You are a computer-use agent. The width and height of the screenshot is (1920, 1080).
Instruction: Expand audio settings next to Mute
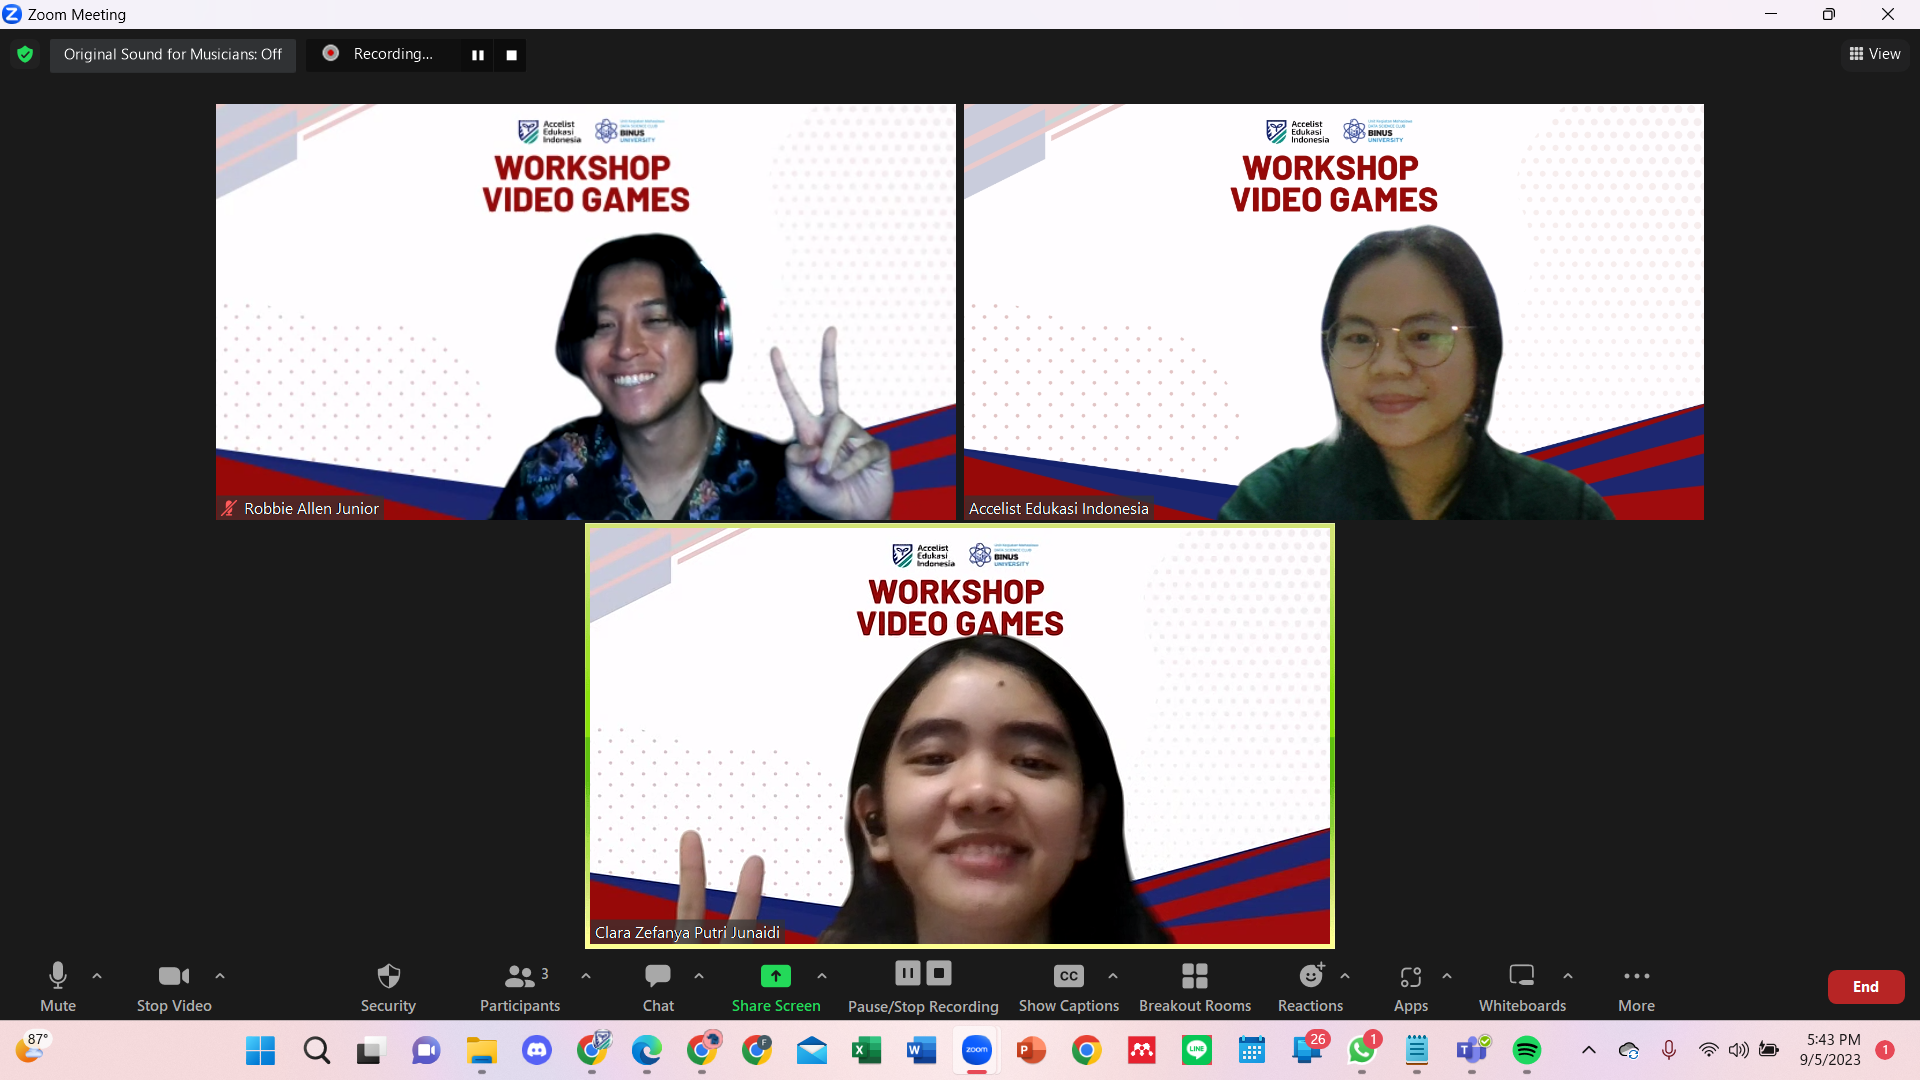pos(96,977)
